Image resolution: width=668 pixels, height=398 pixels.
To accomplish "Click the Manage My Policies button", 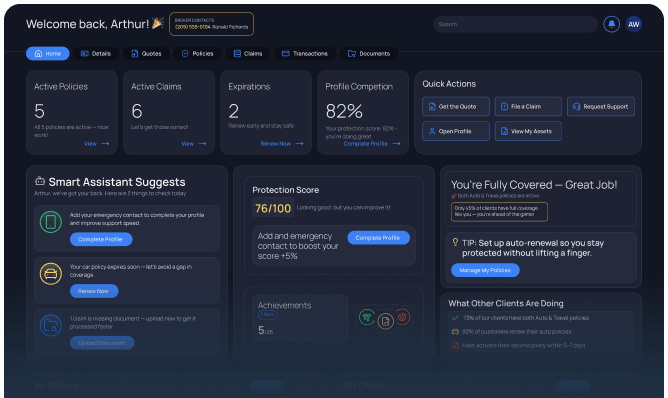I will coord(485,270).
